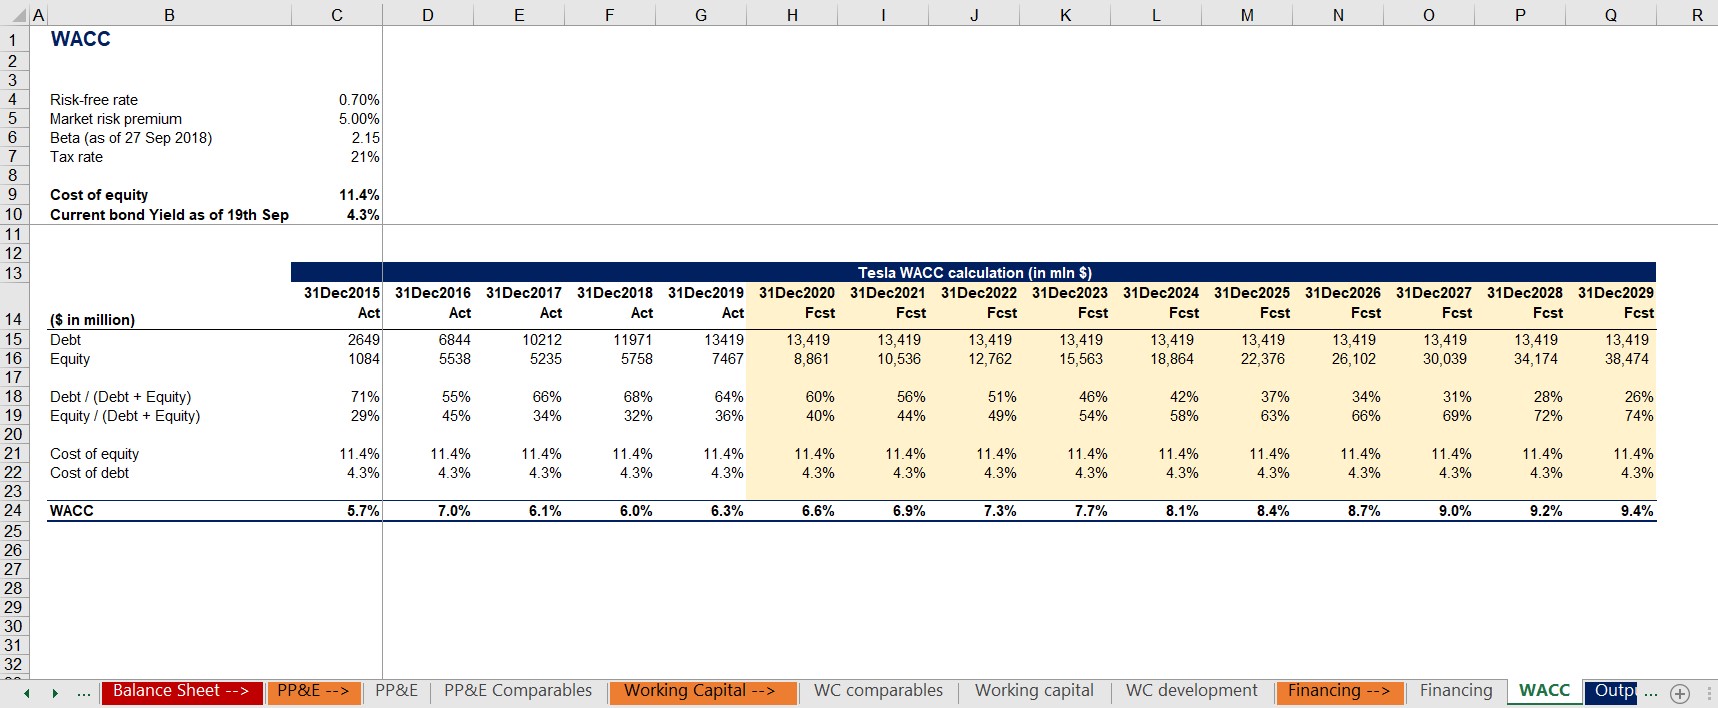Click the WACC title cell
The width and height of the screenshot is (1718, 708).
click(81, 39)
